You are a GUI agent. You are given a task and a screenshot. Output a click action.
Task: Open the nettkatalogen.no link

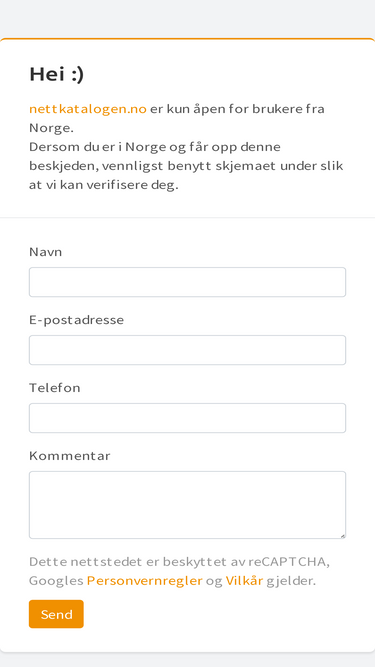coord(88,109)
